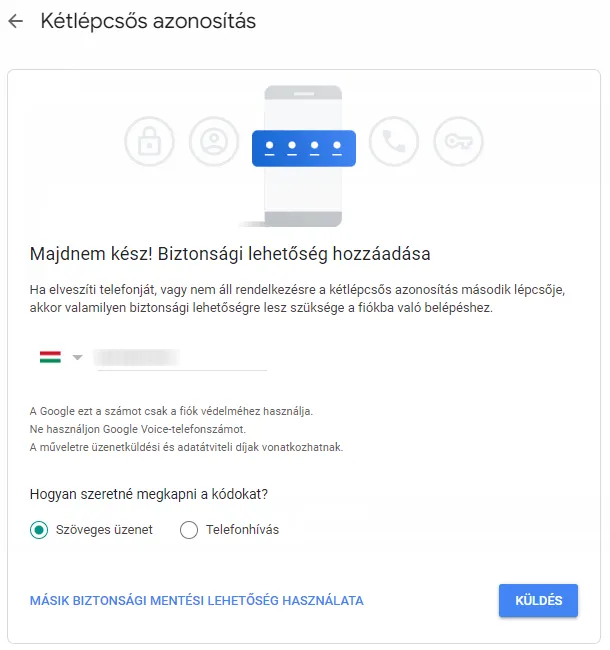Click the Hogyan szeretné megkapni question text
This screenshot has height=650, width=610.
pyautogui.click(x=150, y=493)
